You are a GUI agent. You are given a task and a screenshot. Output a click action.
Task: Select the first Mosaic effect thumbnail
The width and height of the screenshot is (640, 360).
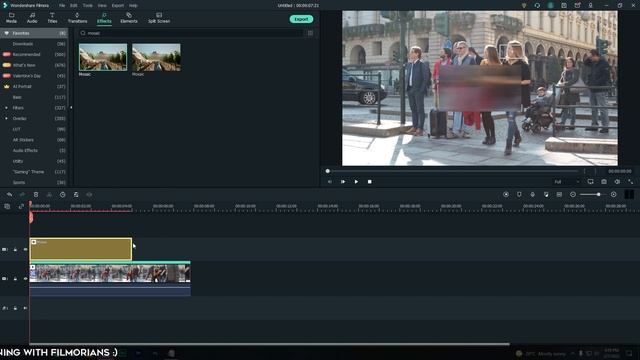[x=103, y=57]
